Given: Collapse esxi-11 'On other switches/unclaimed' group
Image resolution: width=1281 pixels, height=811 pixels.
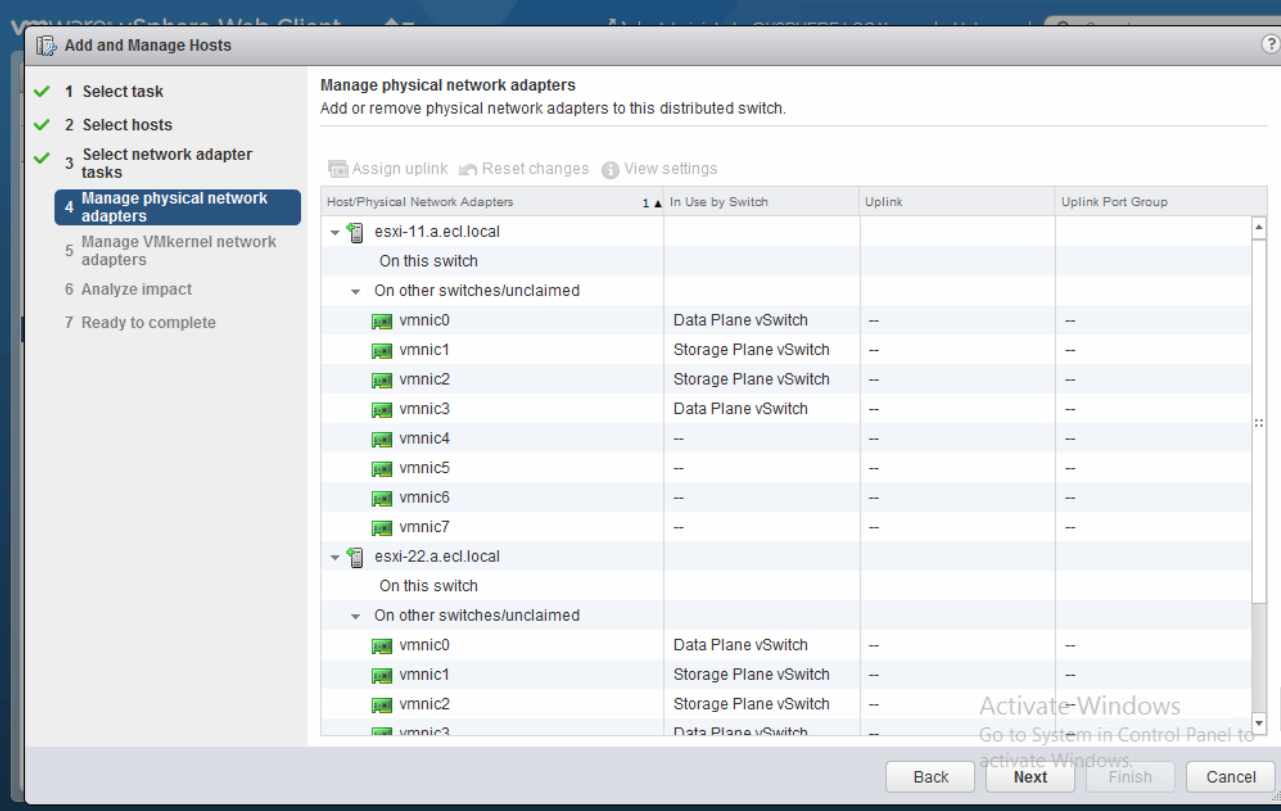Looking at the screenshot, I should pyautogui.click(x=355, y=292).
